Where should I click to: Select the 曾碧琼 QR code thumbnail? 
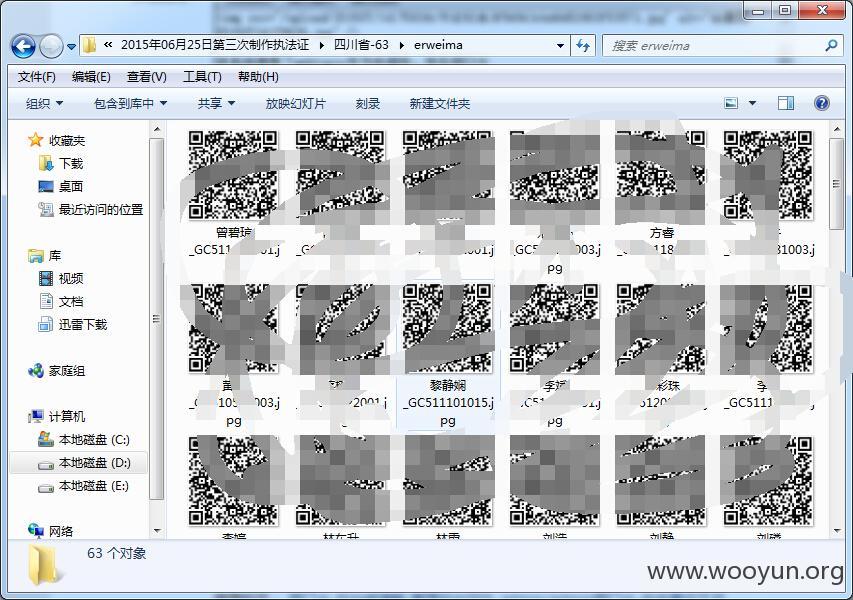click(x=233, y=175)
